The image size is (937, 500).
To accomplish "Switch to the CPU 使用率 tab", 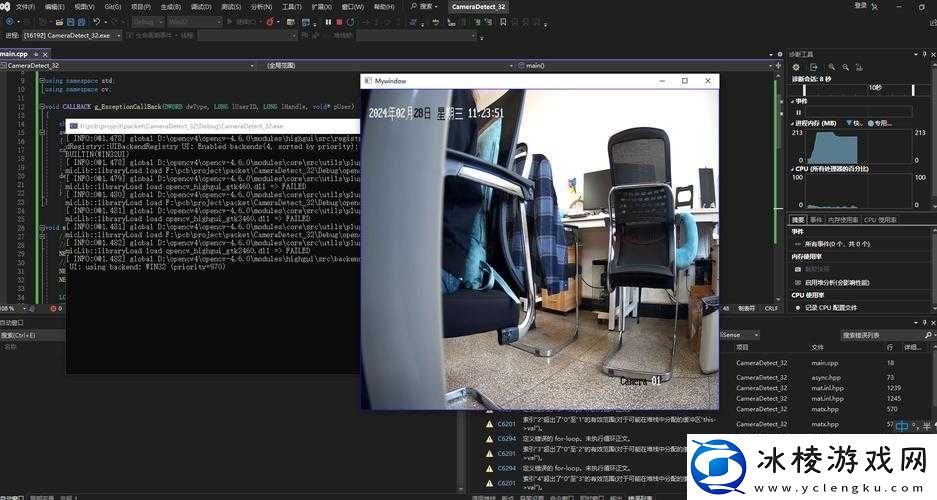I will (x=880, y=220).
